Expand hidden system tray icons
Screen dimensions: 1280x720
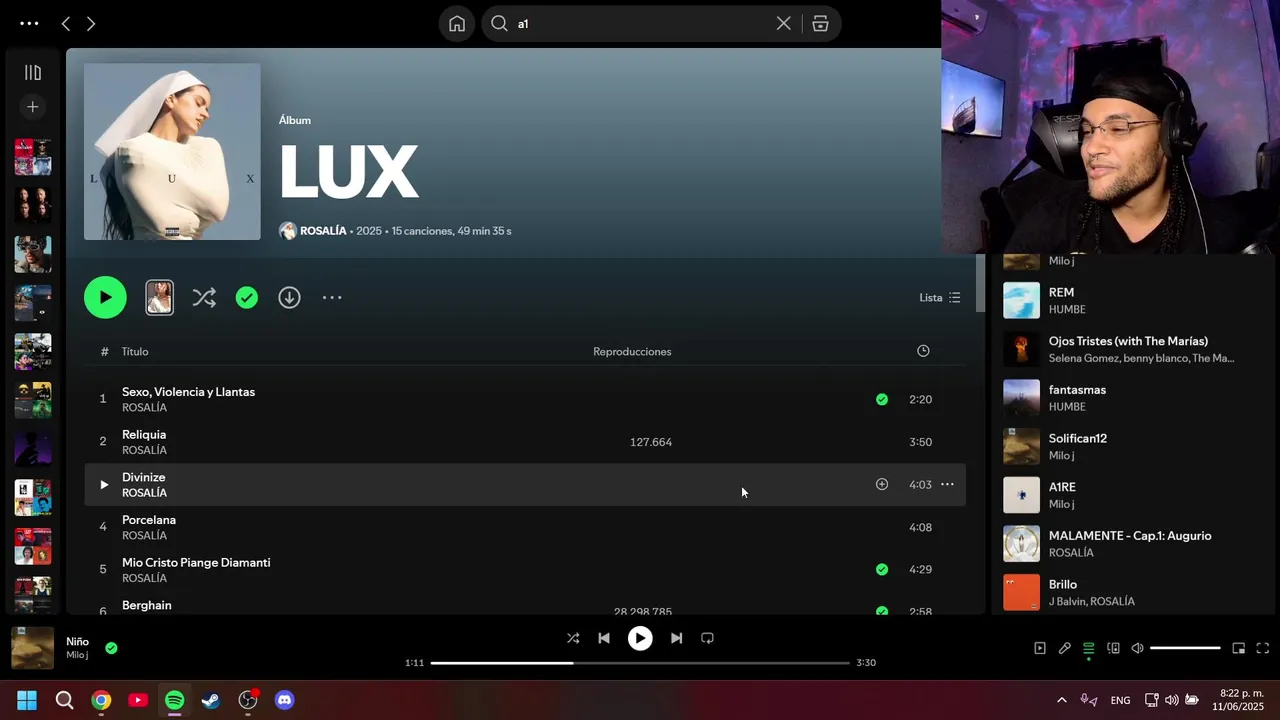coord(1062,700)
